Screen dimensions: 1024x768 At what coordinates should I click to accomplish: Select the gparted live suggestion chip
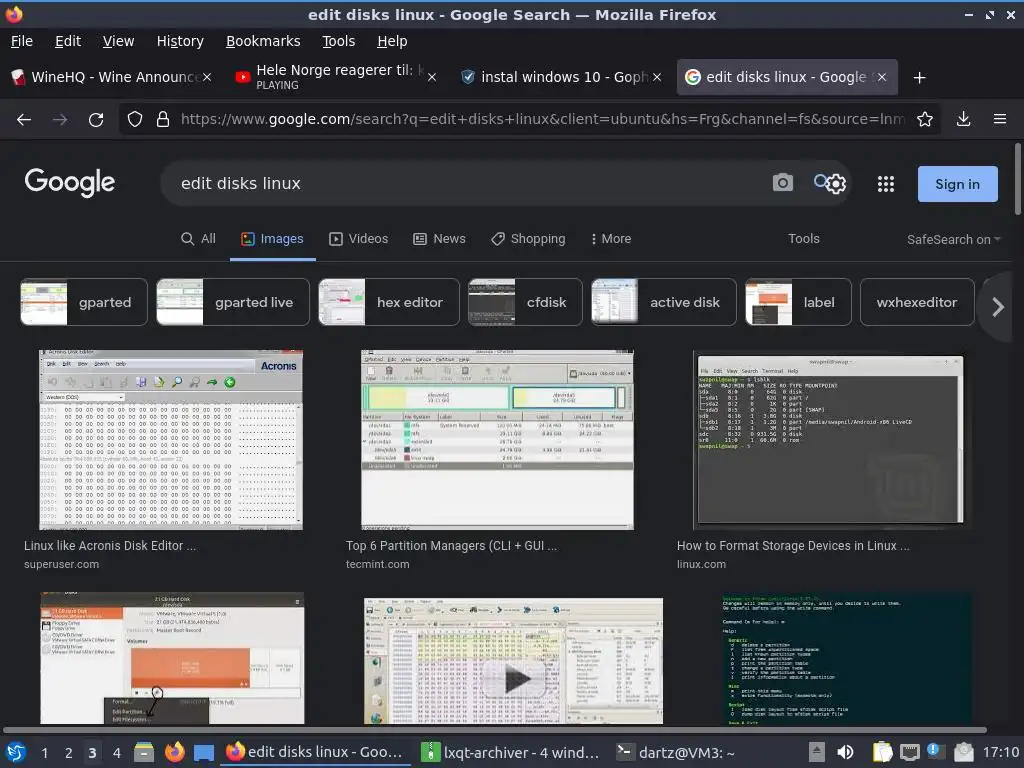(x=232, y=302)
